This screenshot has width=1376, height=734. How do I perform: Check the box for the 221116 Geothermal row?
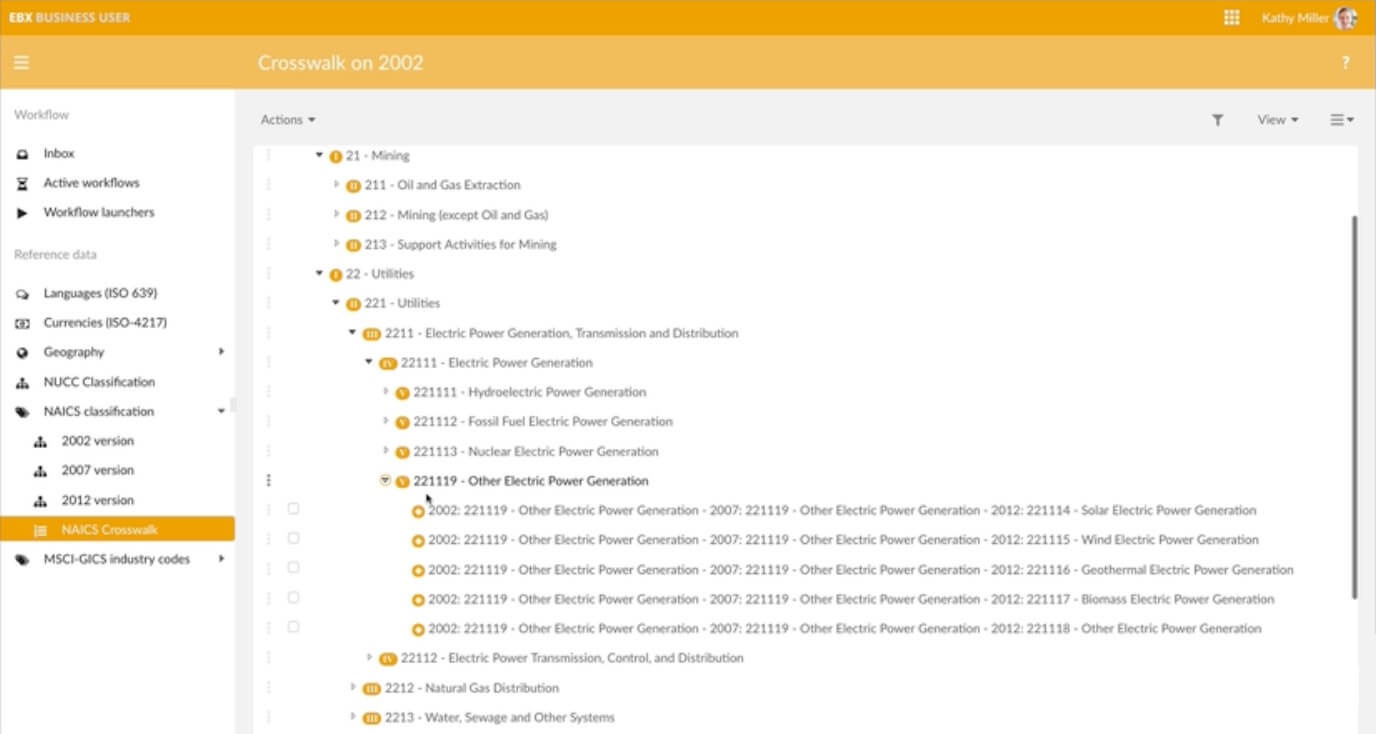293,568
